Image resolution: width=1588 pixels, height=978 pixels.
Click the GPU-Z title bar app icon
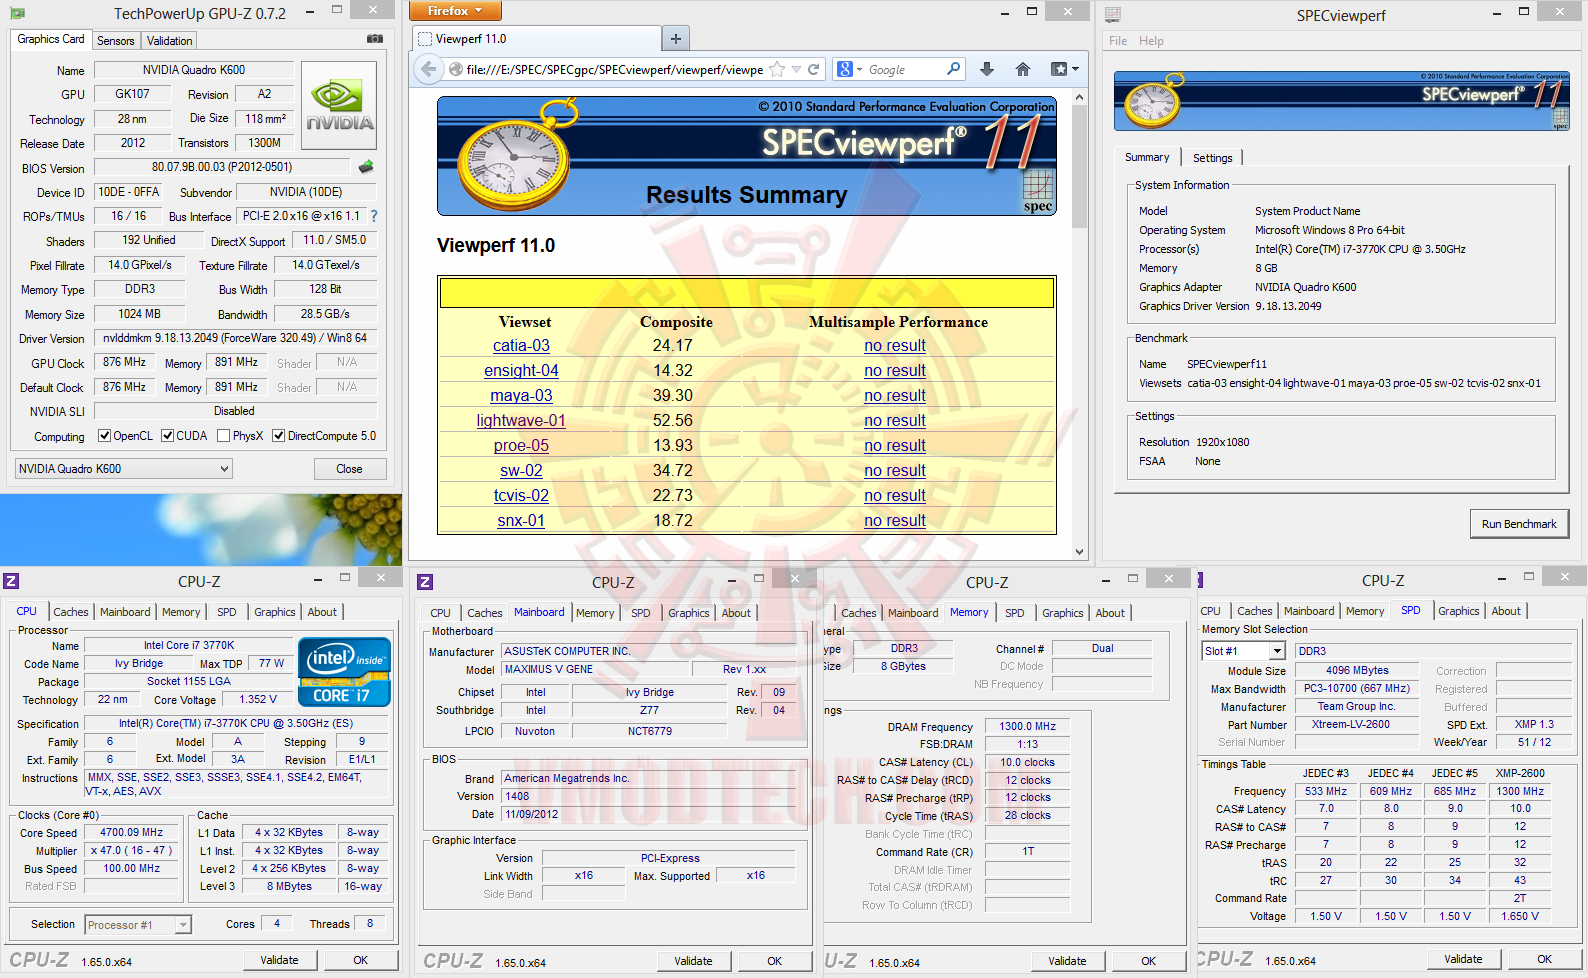18,14
